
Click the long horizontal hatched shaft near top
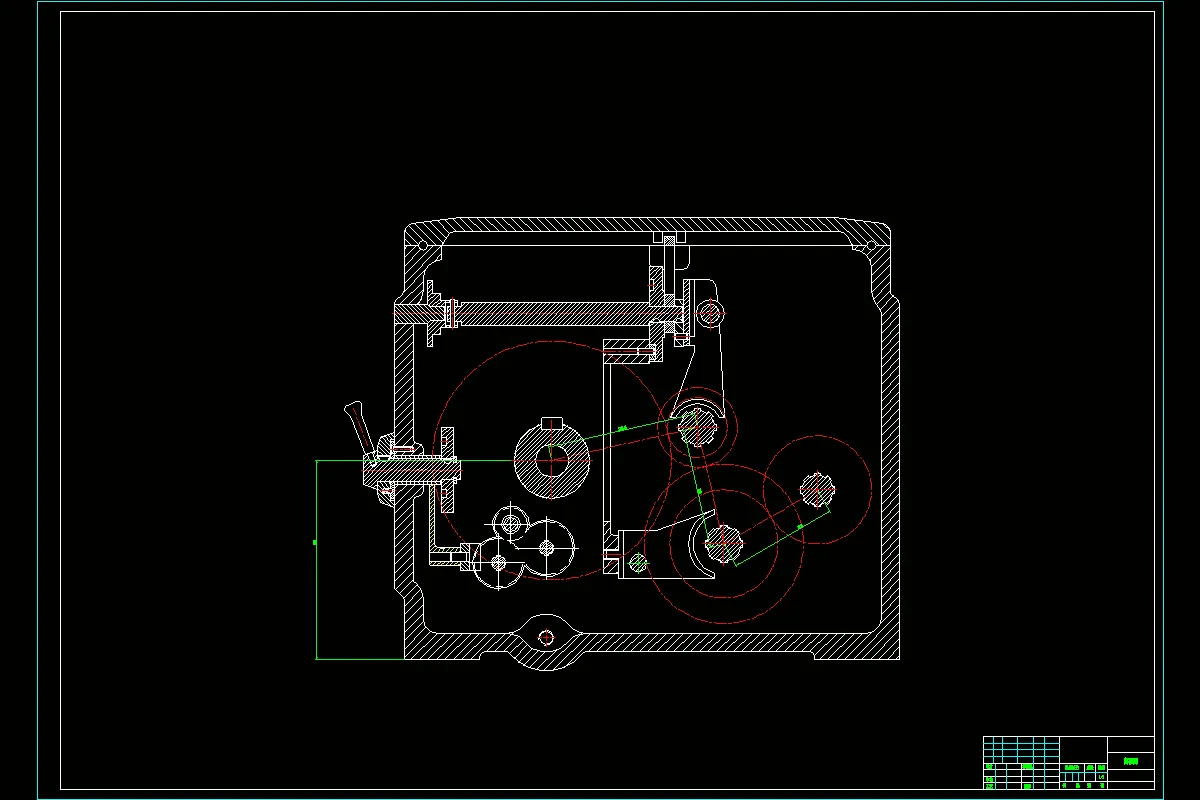click(x=557, y=313)
